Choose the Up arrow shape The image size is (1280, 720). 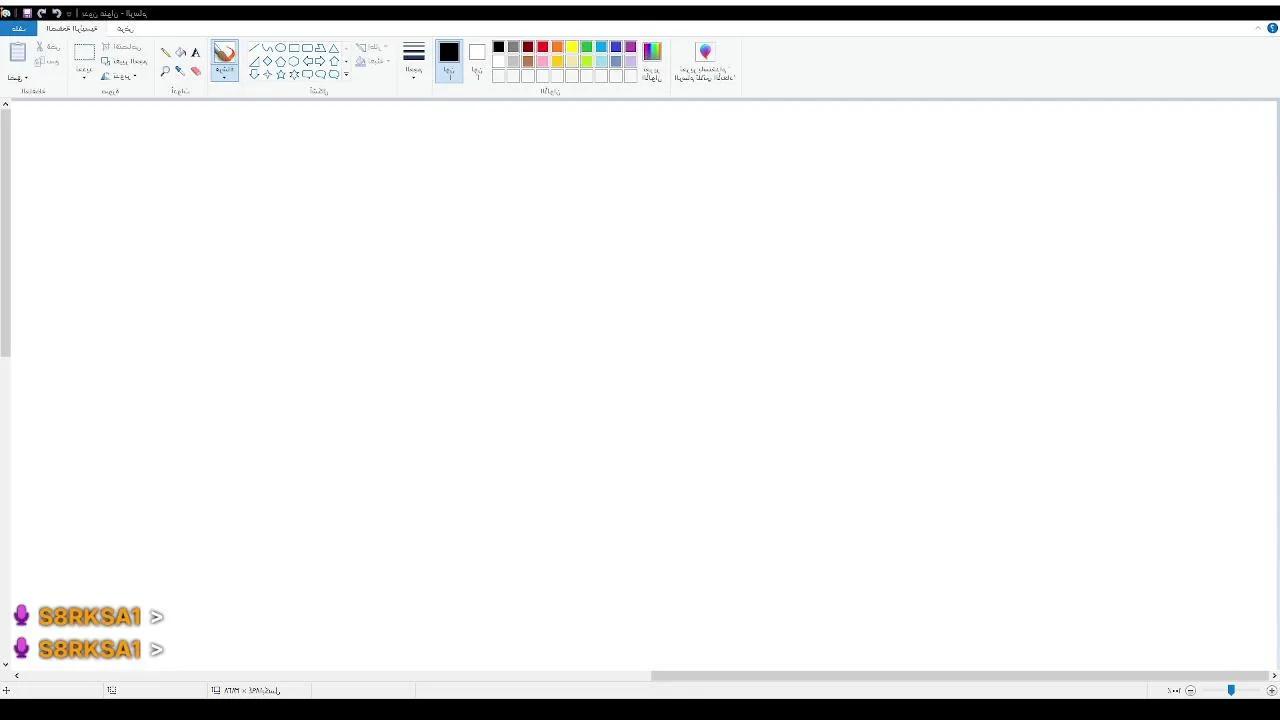click(334, 61)
